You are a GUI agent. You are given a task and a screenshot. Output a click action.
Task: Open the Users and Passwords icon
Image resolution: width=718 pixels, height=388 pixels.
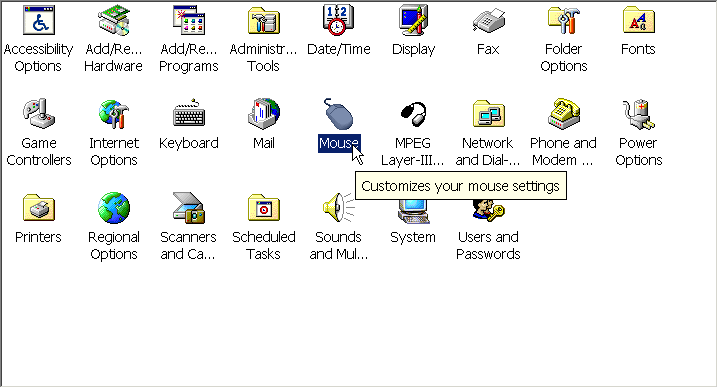point(489,212)
